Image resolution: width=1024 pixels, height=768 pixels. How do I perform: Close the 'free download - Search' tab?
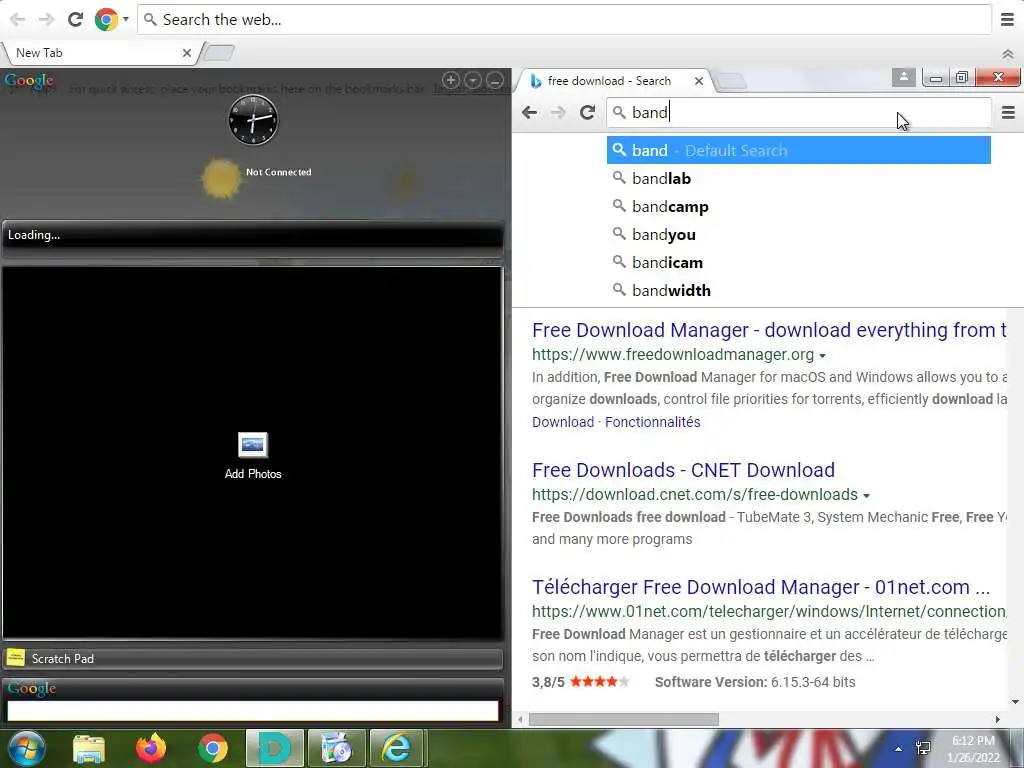(699, 81)
